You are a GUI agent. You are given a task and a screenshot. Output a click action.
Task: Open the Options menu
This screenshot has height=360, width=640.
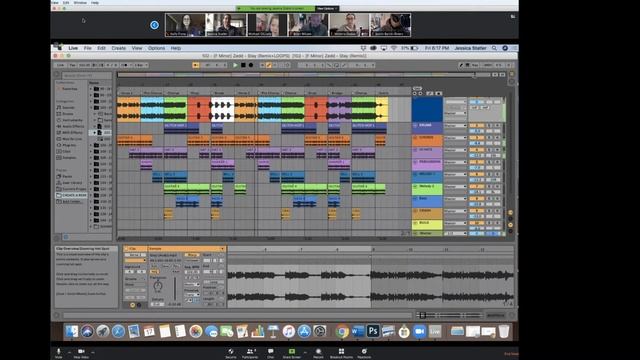click(156, 48)
